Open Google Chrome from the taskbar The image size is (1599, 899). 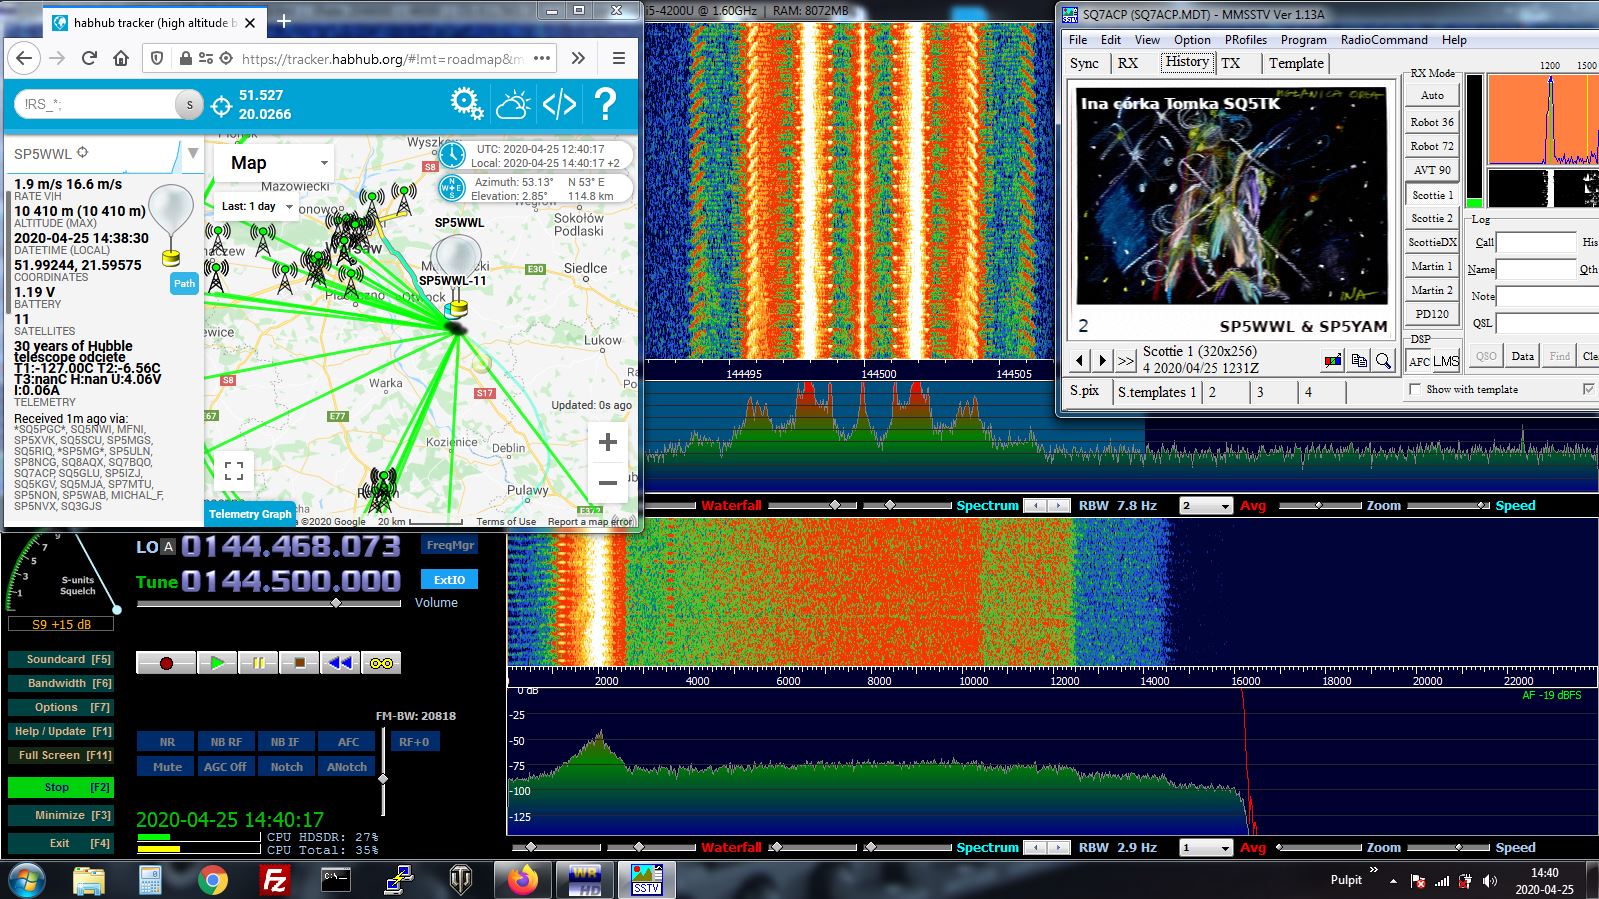[212, 880]
